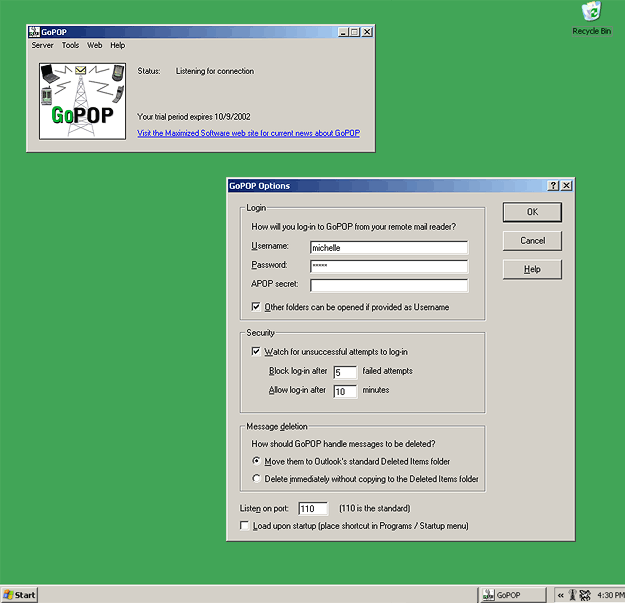This screenshot has height=603, width=625.
Task: Click the GoPOP tower logo image
Action: click(83, 101)
